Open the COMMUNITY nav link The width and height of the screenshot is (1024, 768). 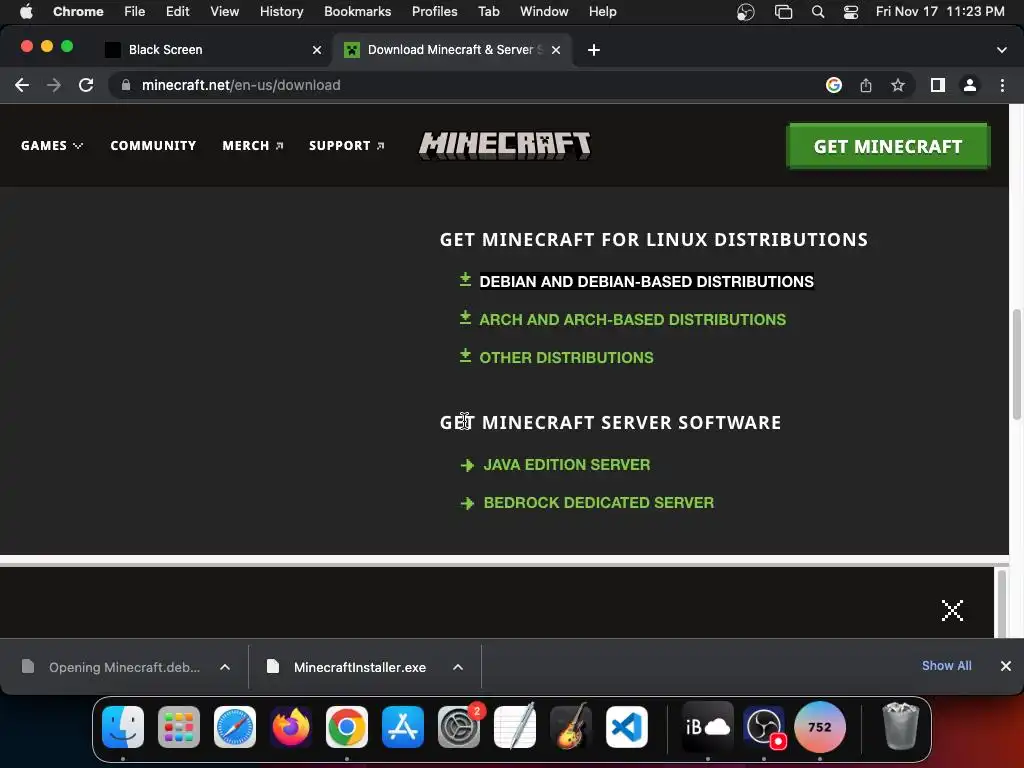click(x=153, y=146)
